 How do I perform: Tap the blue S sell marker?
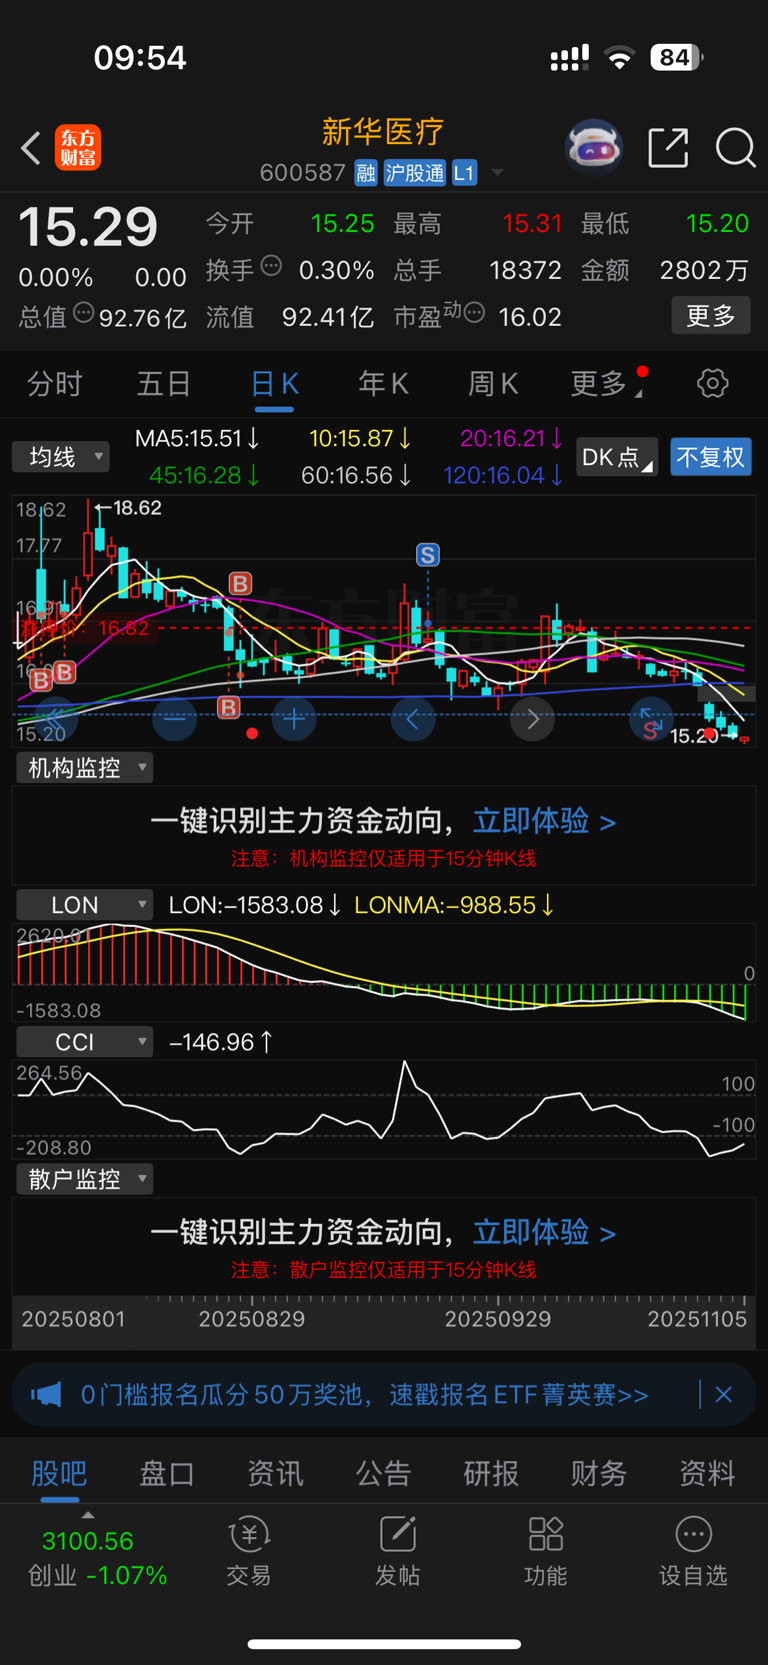click(428, 555)
